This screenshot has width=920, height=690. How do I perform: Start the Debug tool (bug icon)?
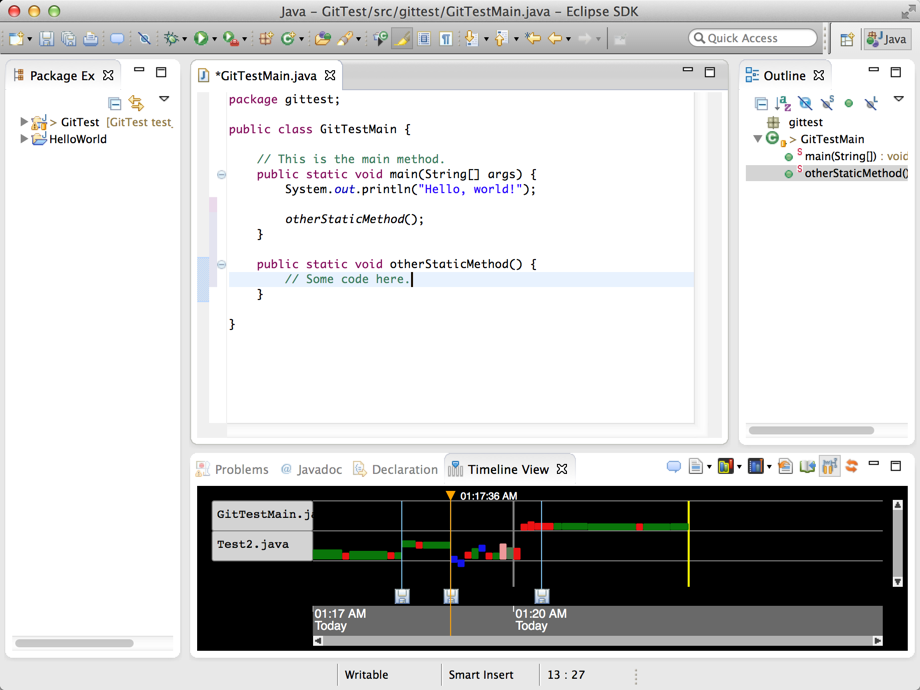[172, 39]
